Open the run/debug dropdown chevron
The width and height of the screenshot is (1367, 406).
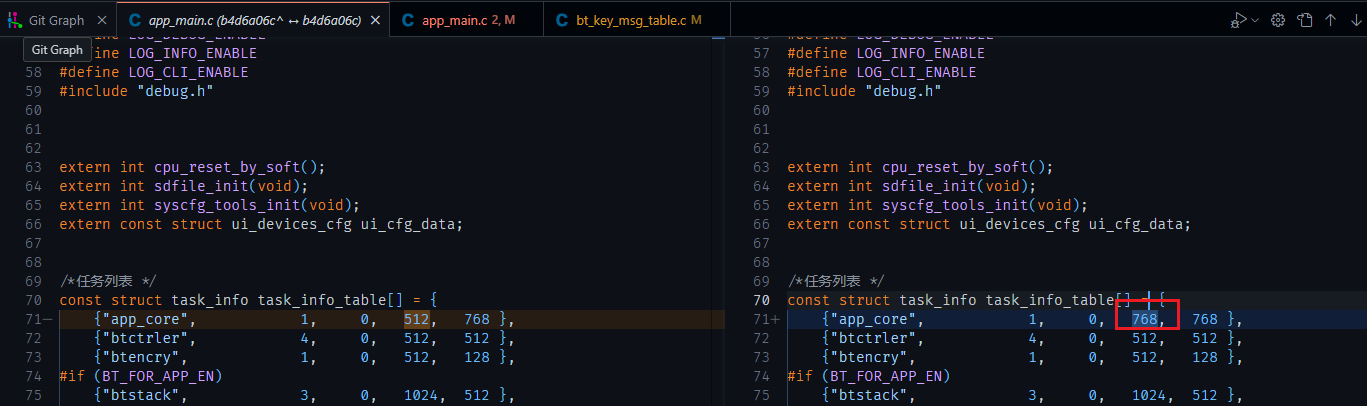(1255, 20)
